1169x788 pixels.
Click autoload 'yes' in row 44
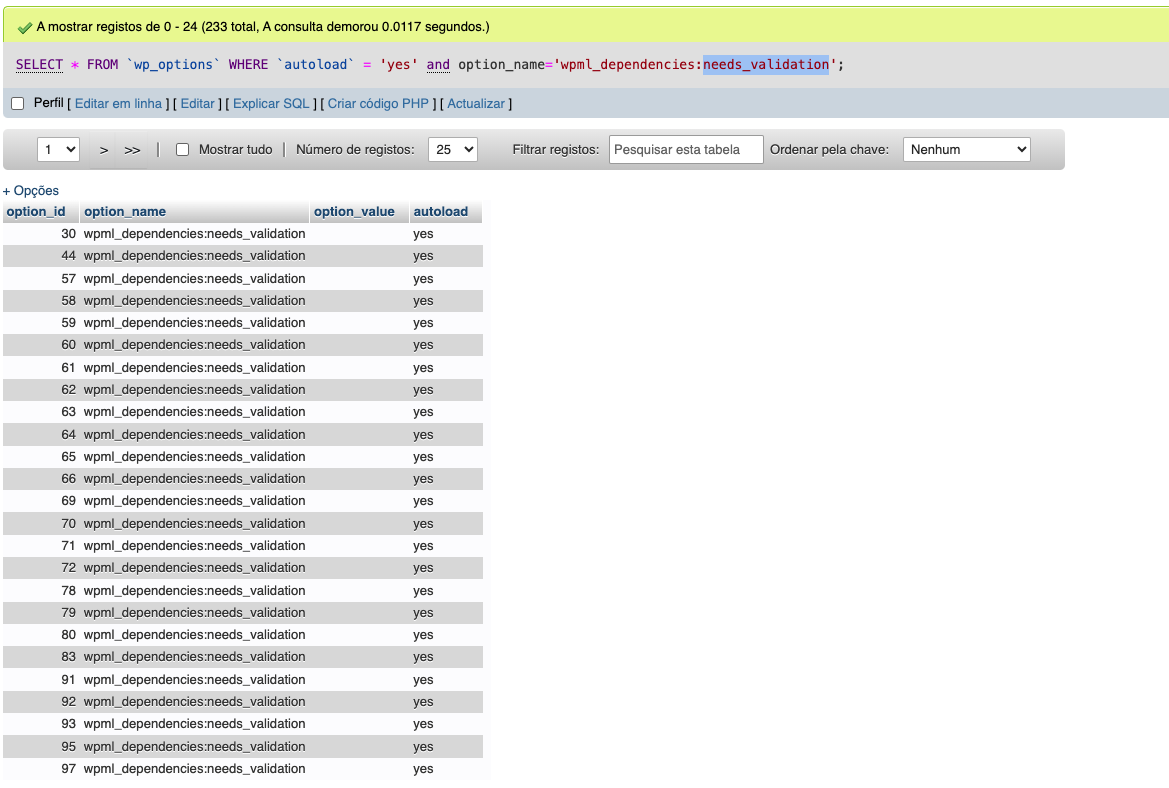click(423, 256)
